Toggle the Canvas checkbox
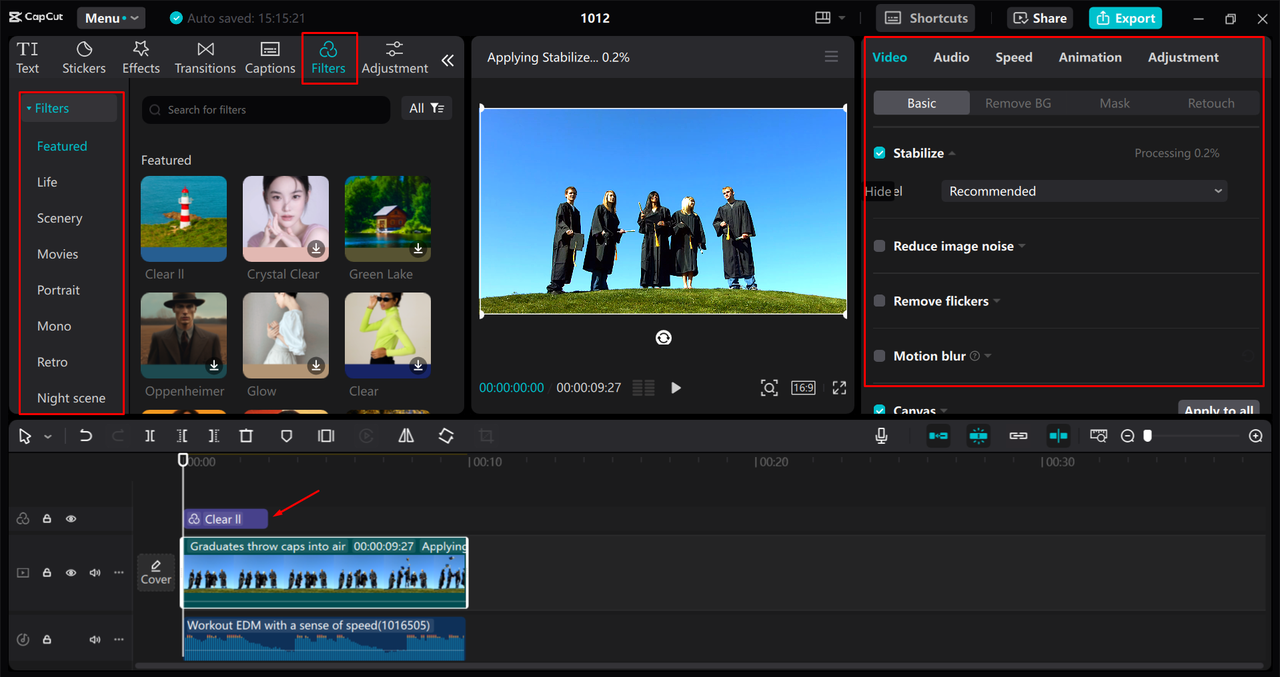The height and width of the screenshot is (677, 1280). pyautogui.click(x=879, y=410)
